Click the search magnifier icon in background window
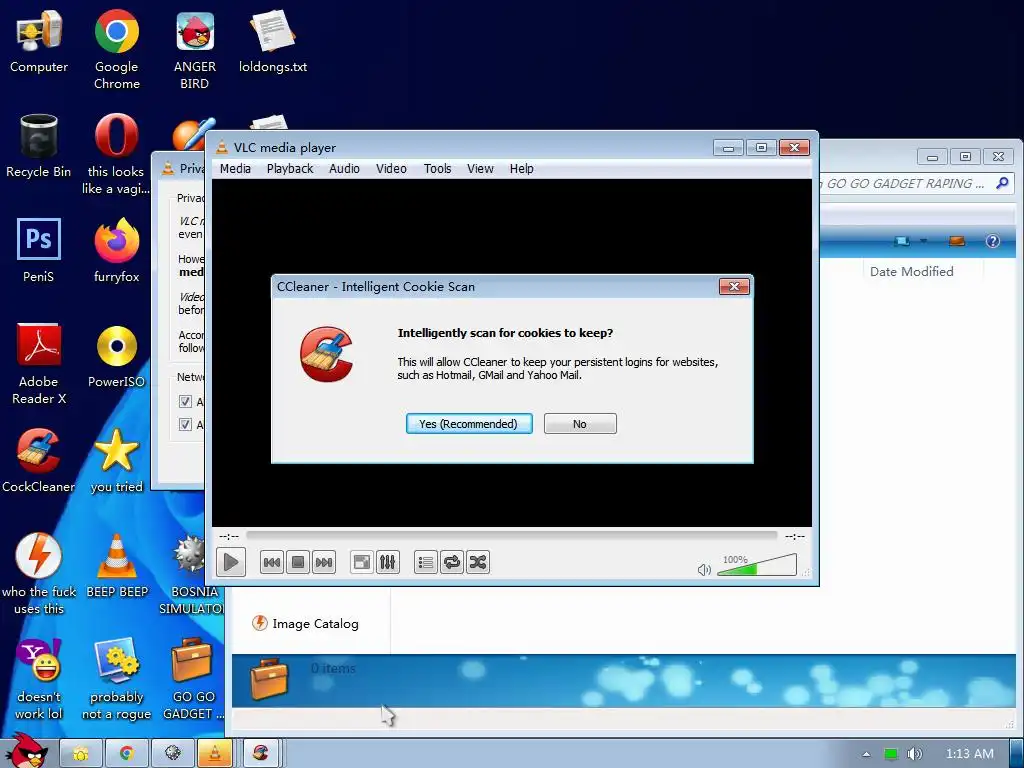 1002,184
